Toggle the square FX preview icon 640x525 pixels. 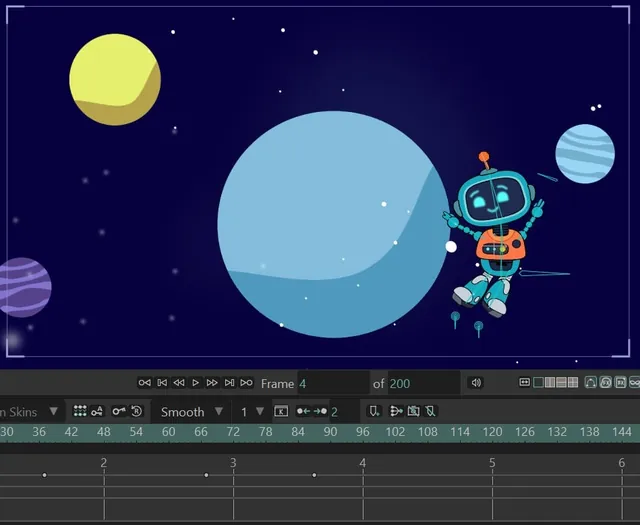click(620, 383)
